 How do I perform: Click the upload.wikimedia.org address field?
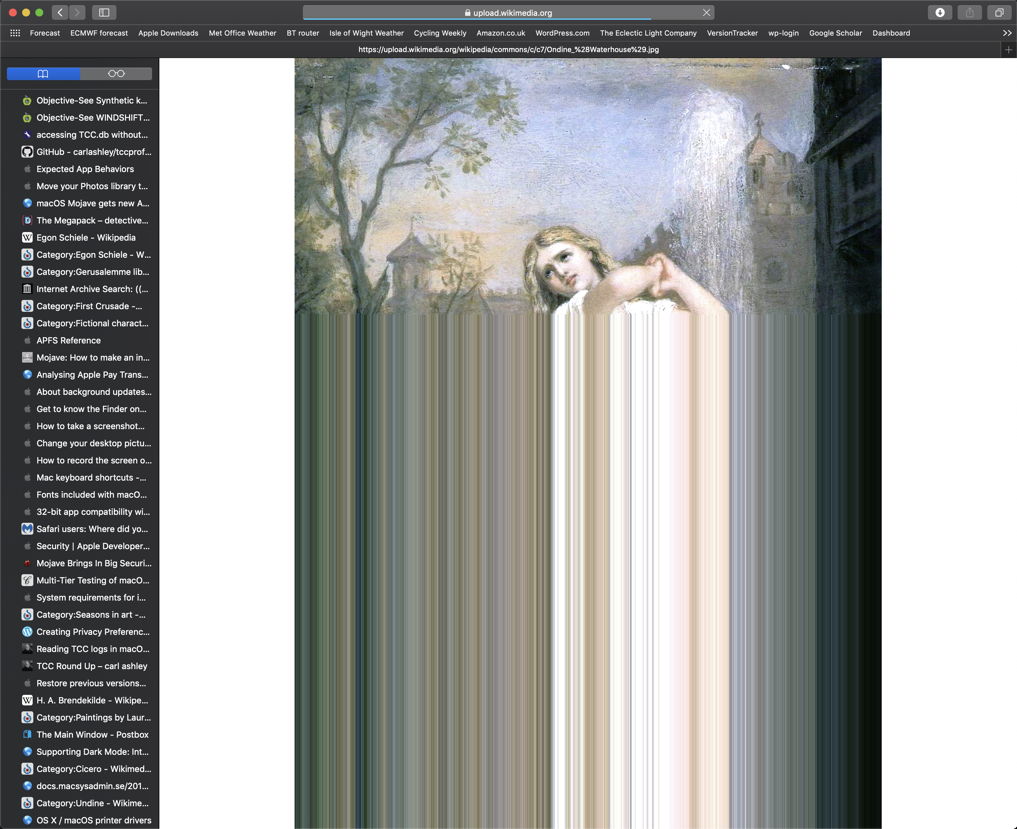[x=508, y=12]
